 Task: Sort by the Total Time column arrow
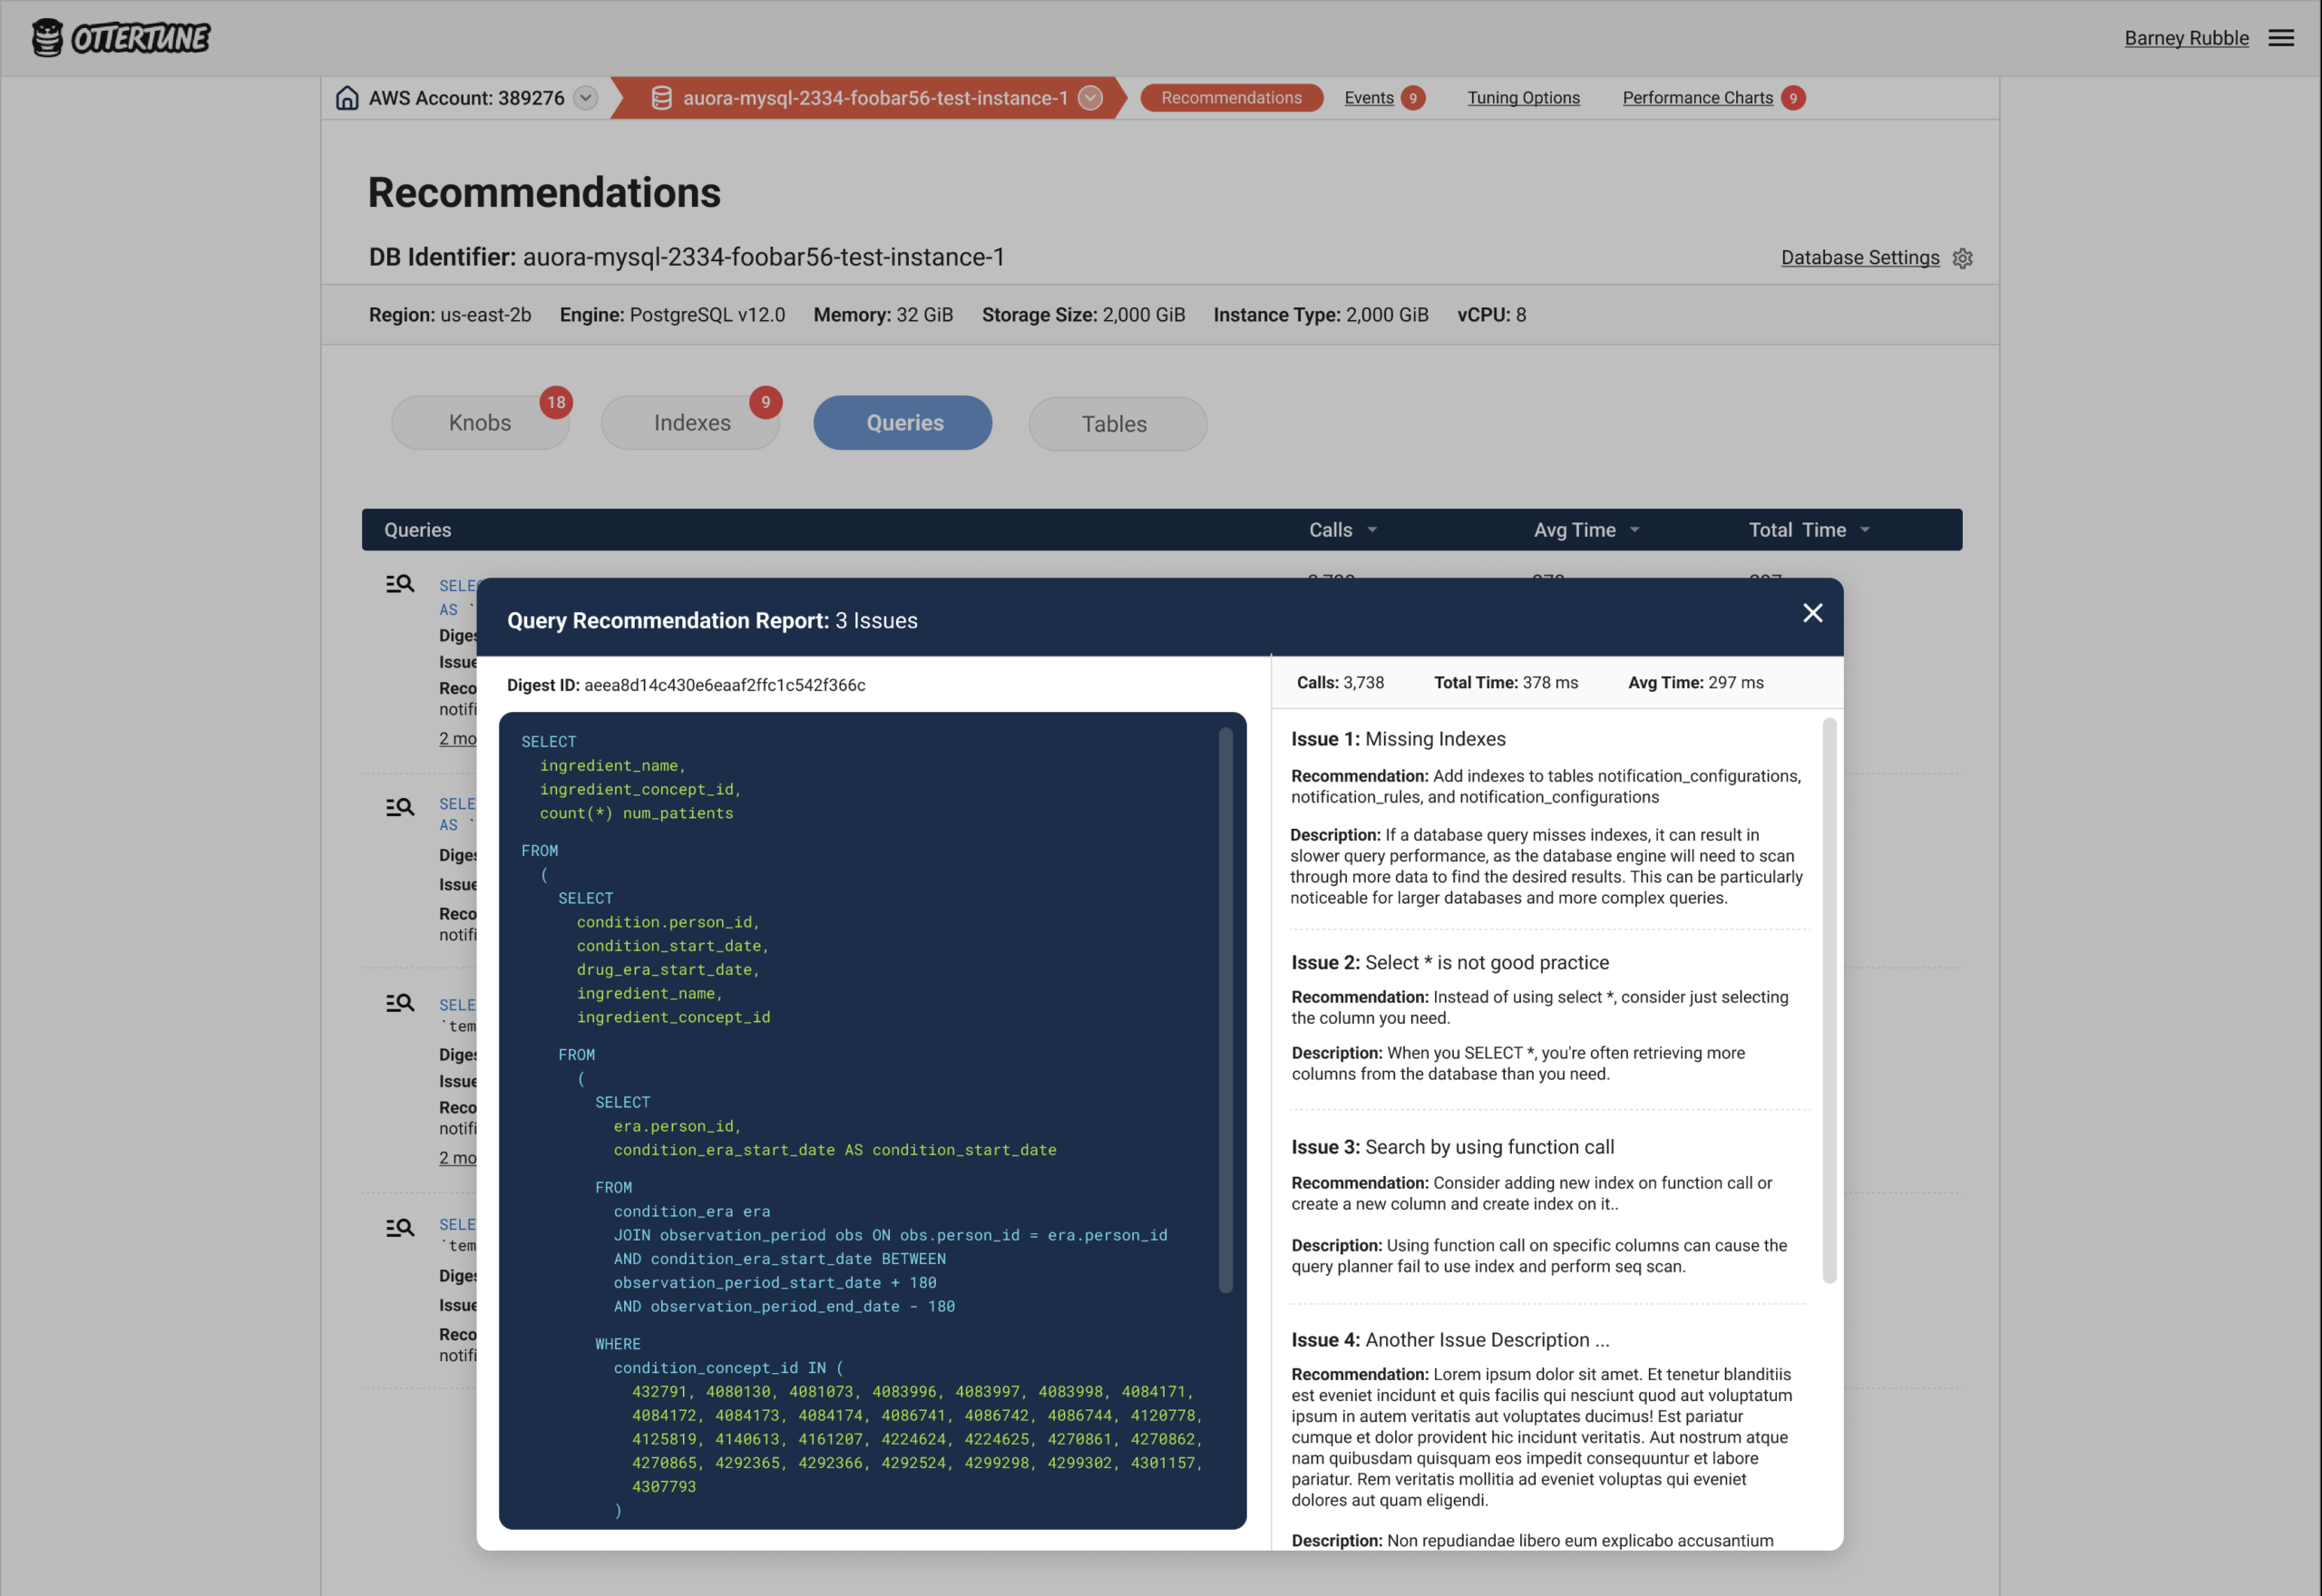coord(1864,530)
